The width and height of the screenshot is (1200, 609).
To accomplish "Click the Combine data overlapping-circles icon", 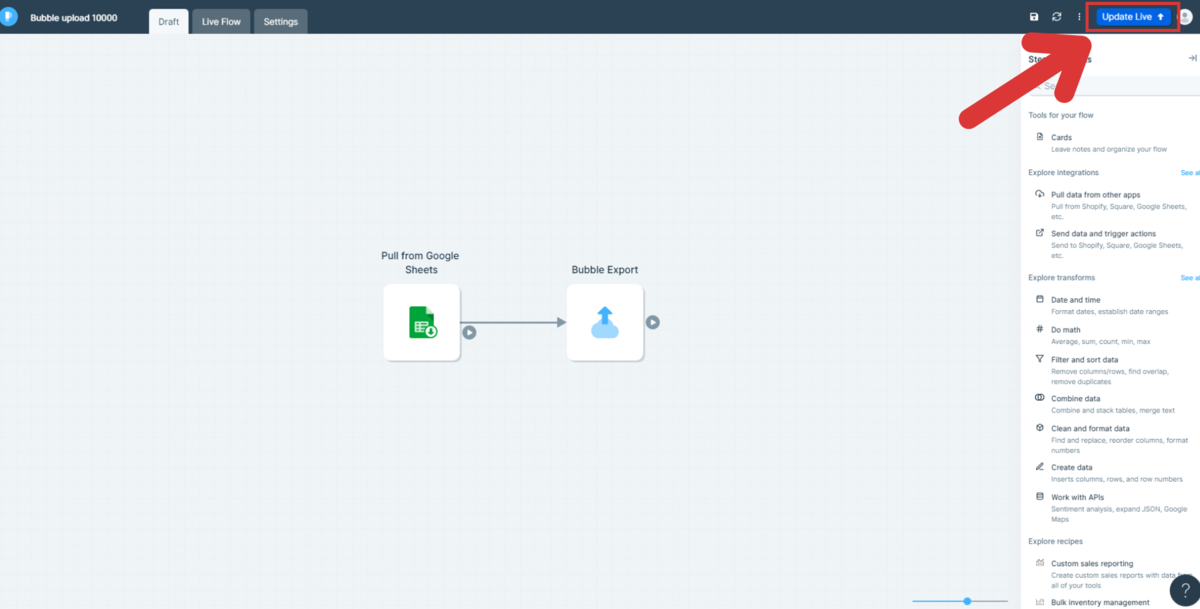I will (1040, 398).
